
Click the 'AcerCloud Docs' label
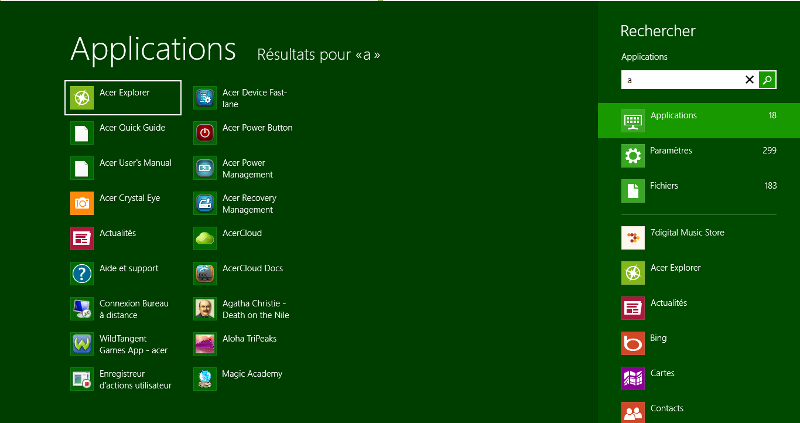tap(253, 268)
